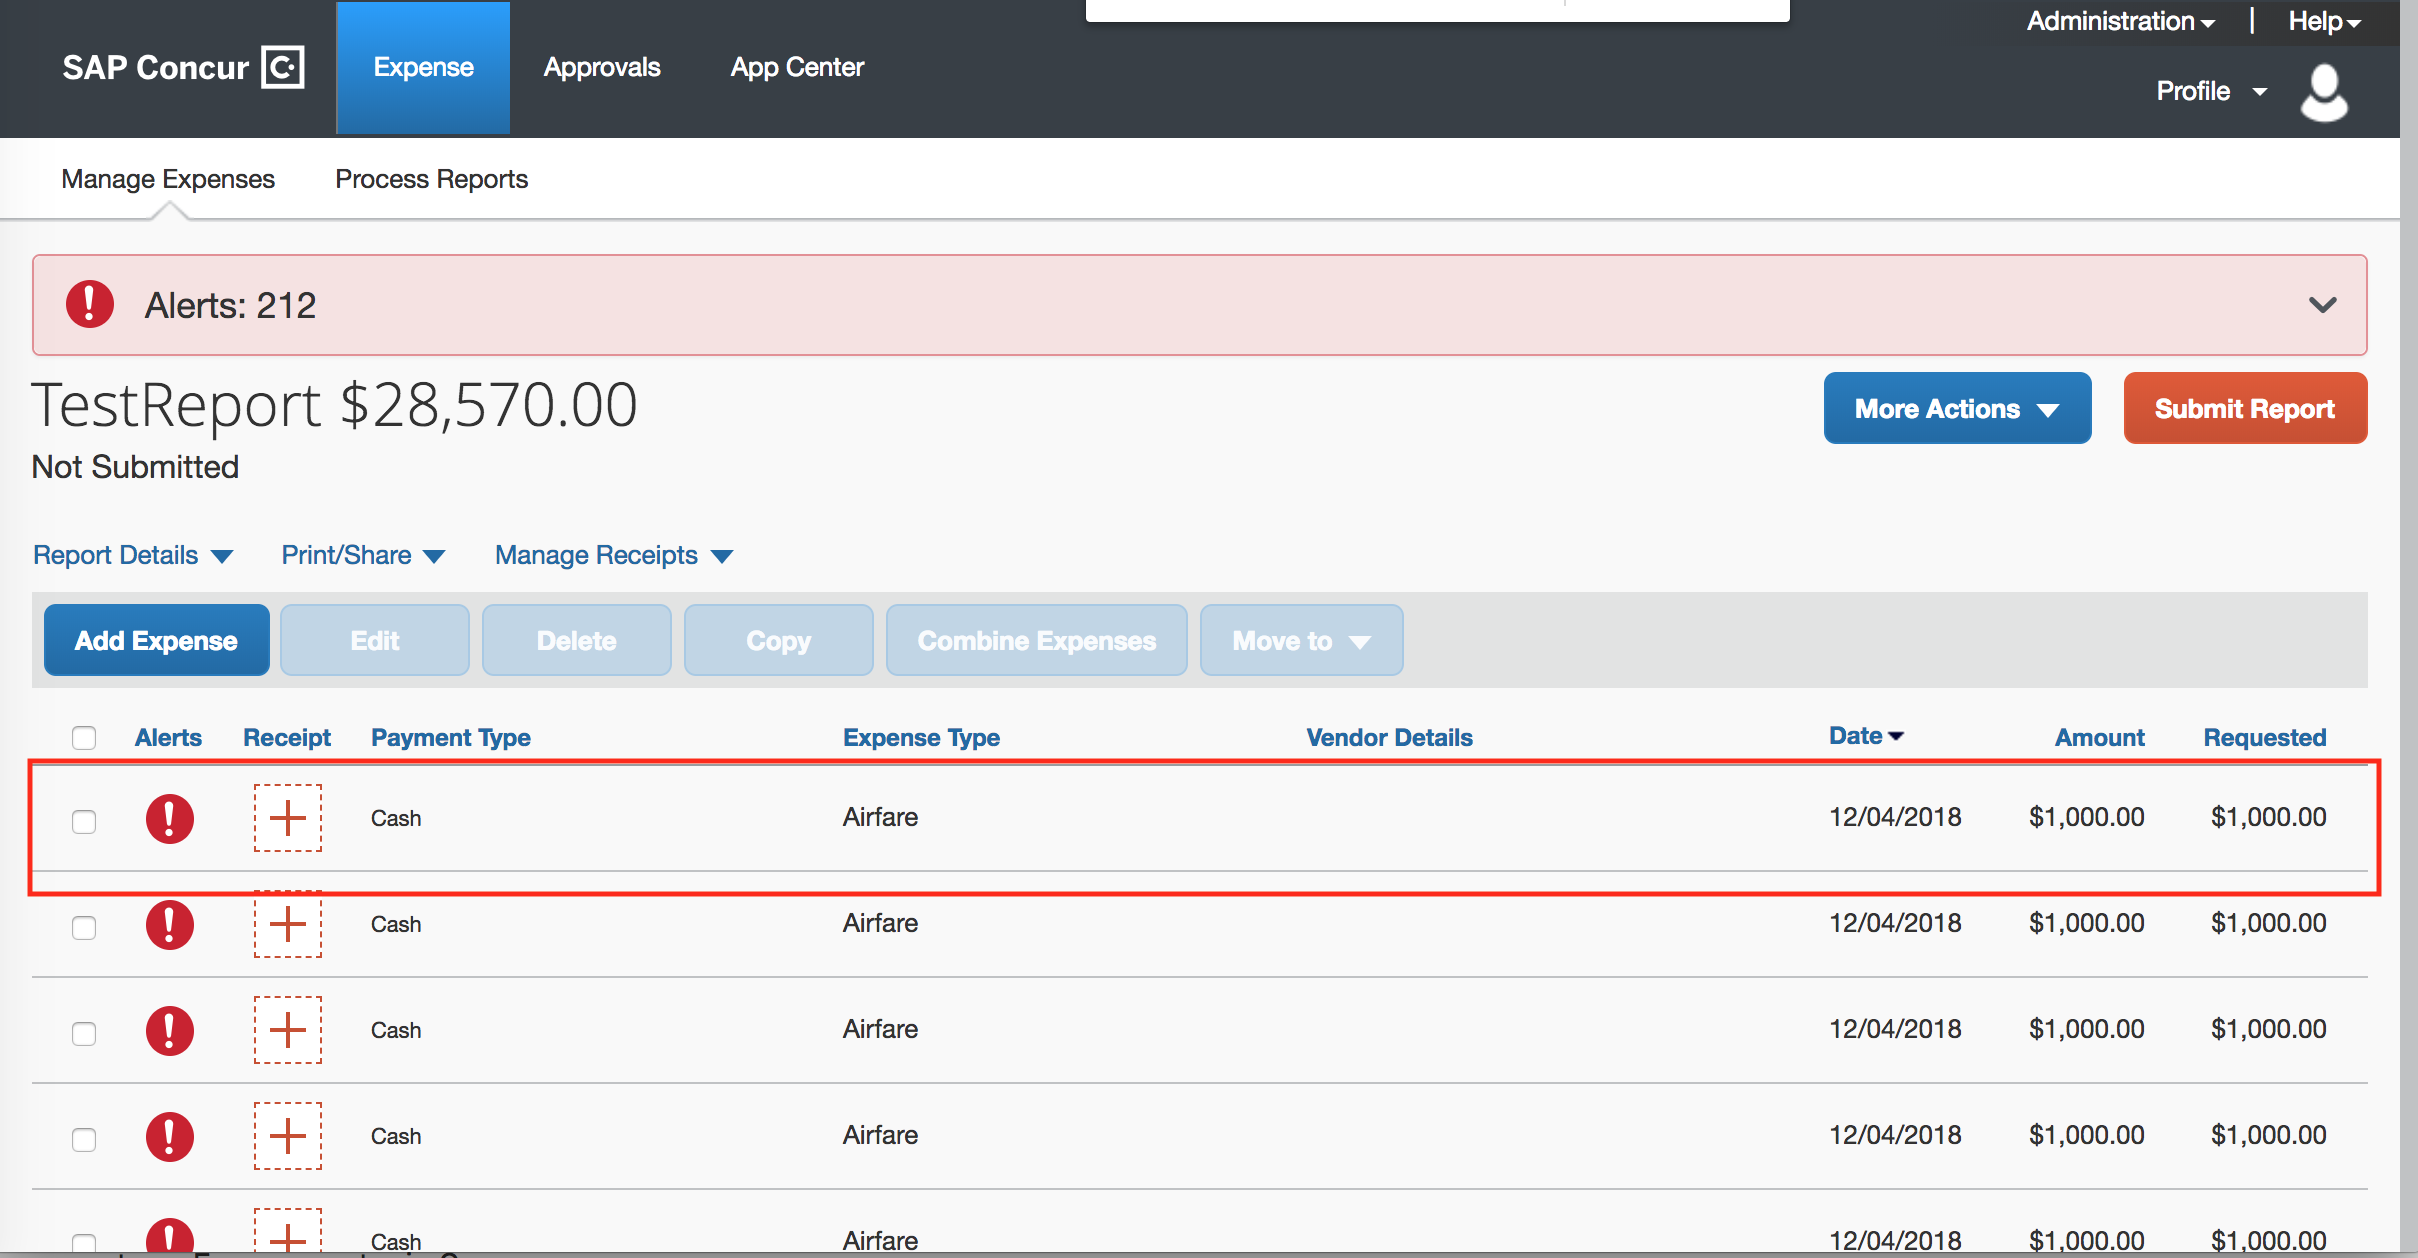The width and height of the screenshot is (2418, 1258).
Task: Click alert icon in first Airfare row
Action: pos(170,819)
